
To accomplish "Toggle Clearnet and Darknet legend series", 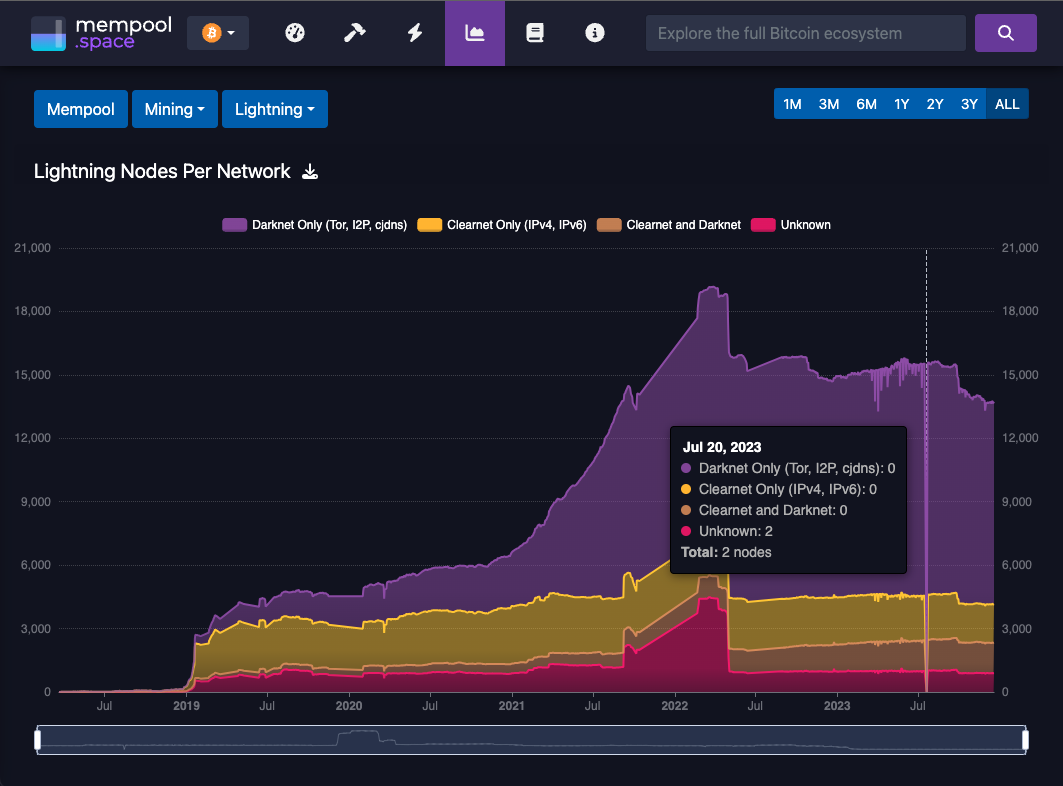I will point(669,225).
